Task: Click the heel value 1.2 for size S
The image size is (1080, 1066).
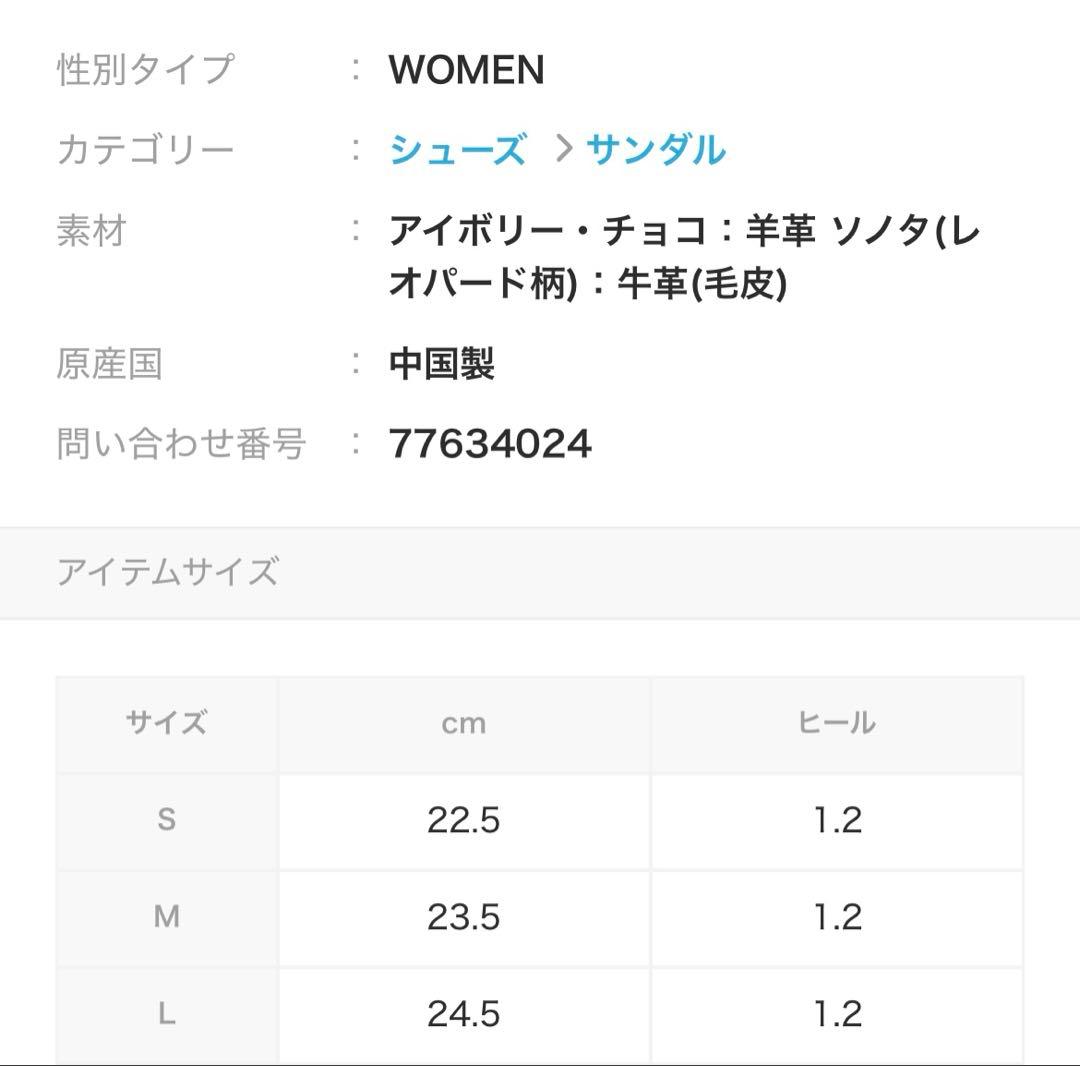Action: [x=837, y=820]
